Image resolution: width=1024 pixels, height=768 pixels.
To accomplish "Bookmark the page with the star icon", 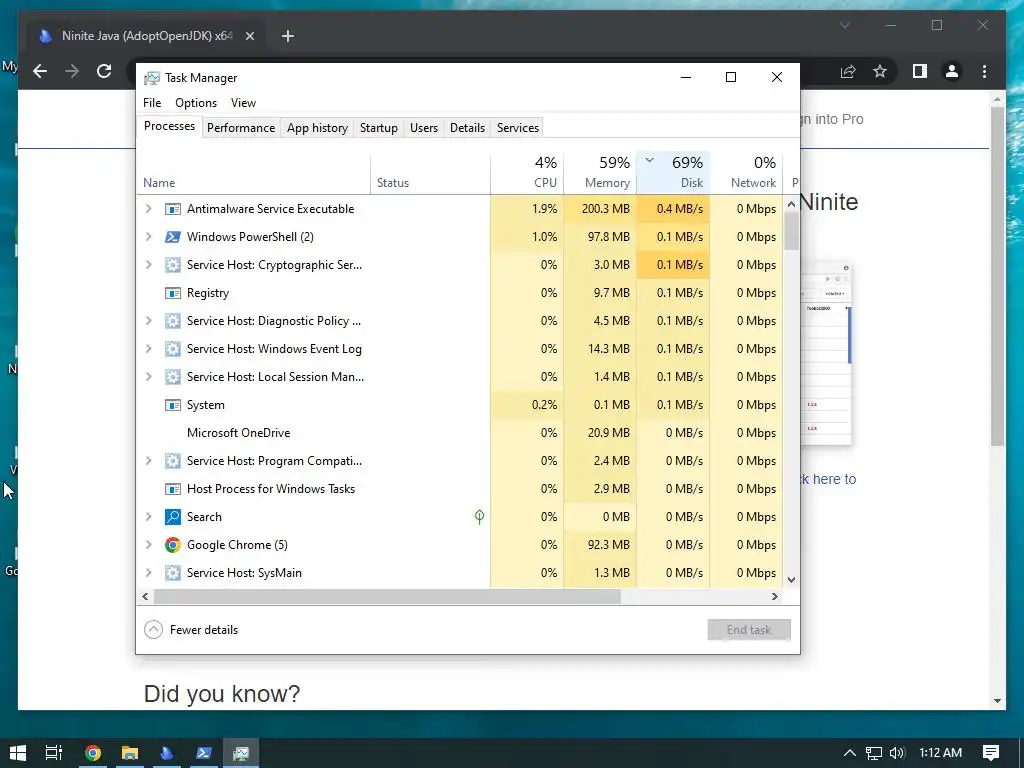I will point(880,71).
